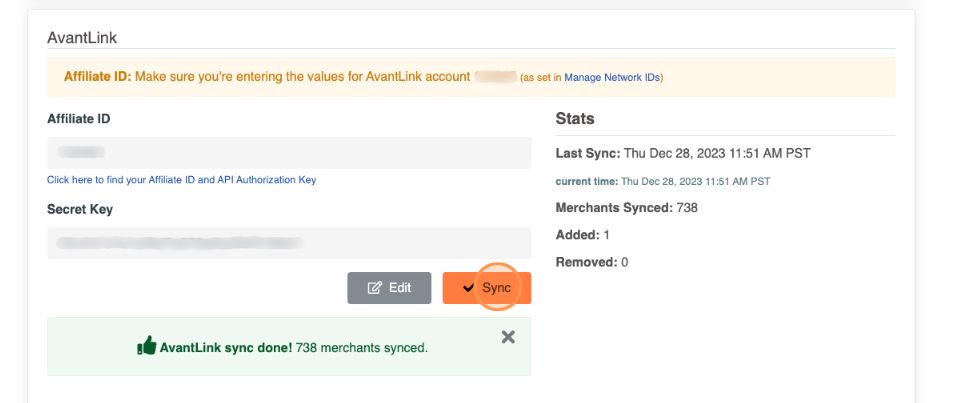Screen dimensions: 970x403
Task: Focus the Affiliate ID input field
Action: pos(288,153)
